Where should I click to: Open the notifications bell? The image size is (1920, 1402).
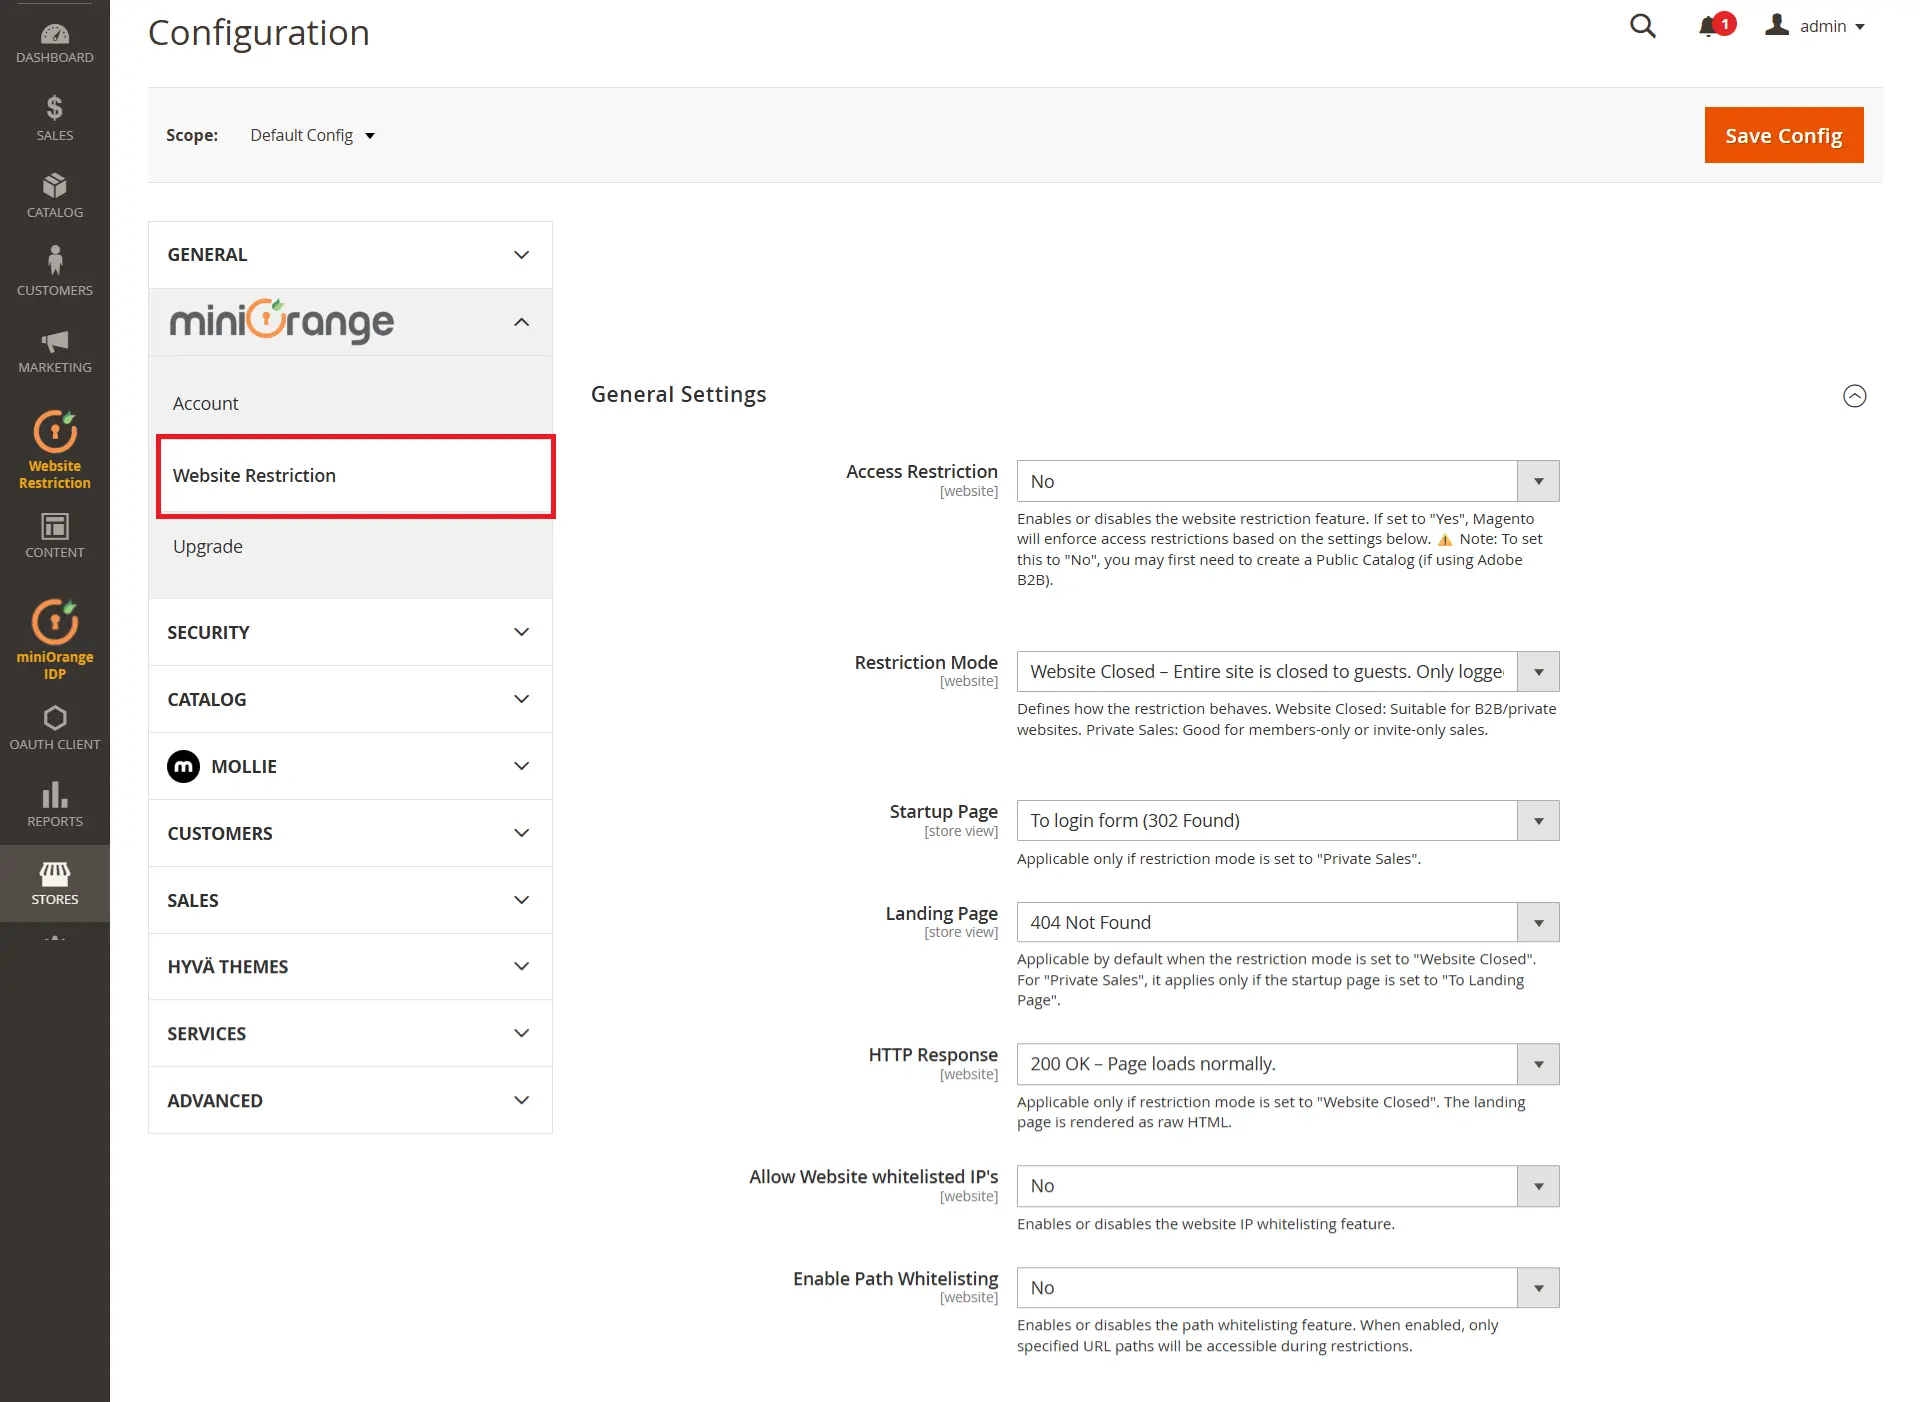pos(1710,26)
